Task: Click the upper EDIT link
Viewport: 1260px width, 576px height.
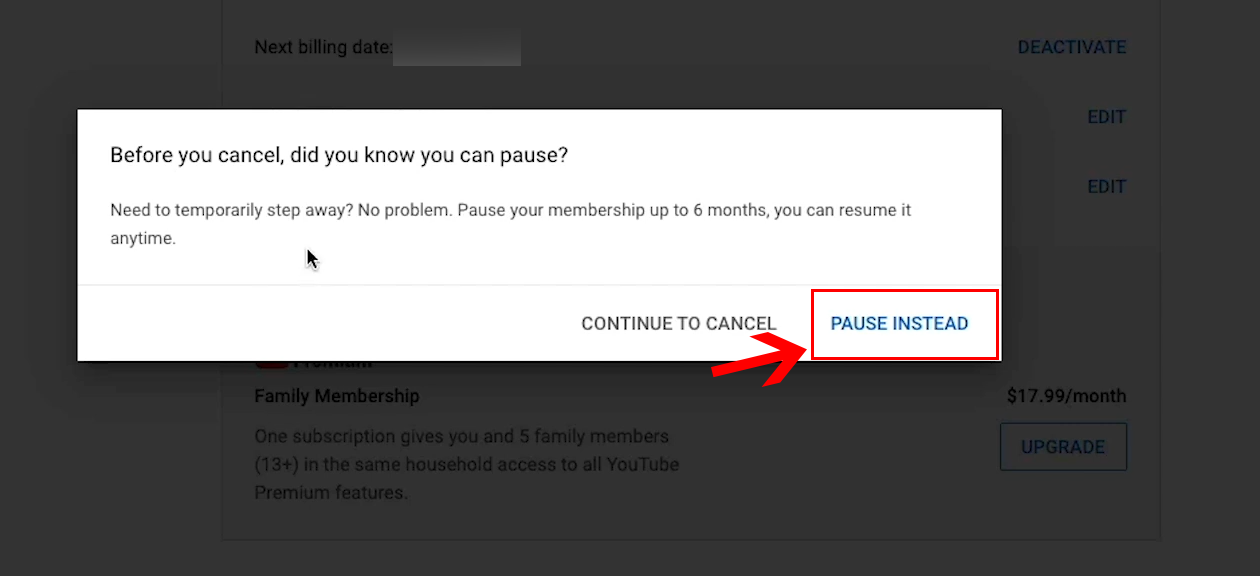Action: 1106,117
